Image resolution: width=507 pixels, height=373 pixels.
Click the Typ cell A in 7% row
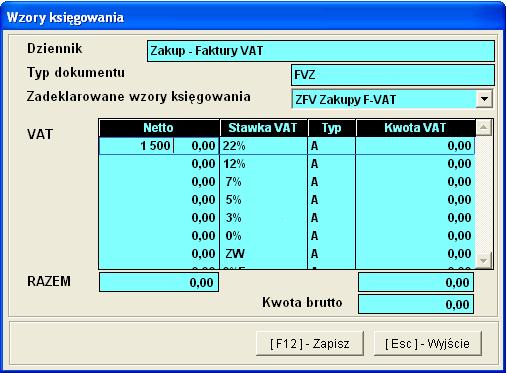tap(332, 182)
